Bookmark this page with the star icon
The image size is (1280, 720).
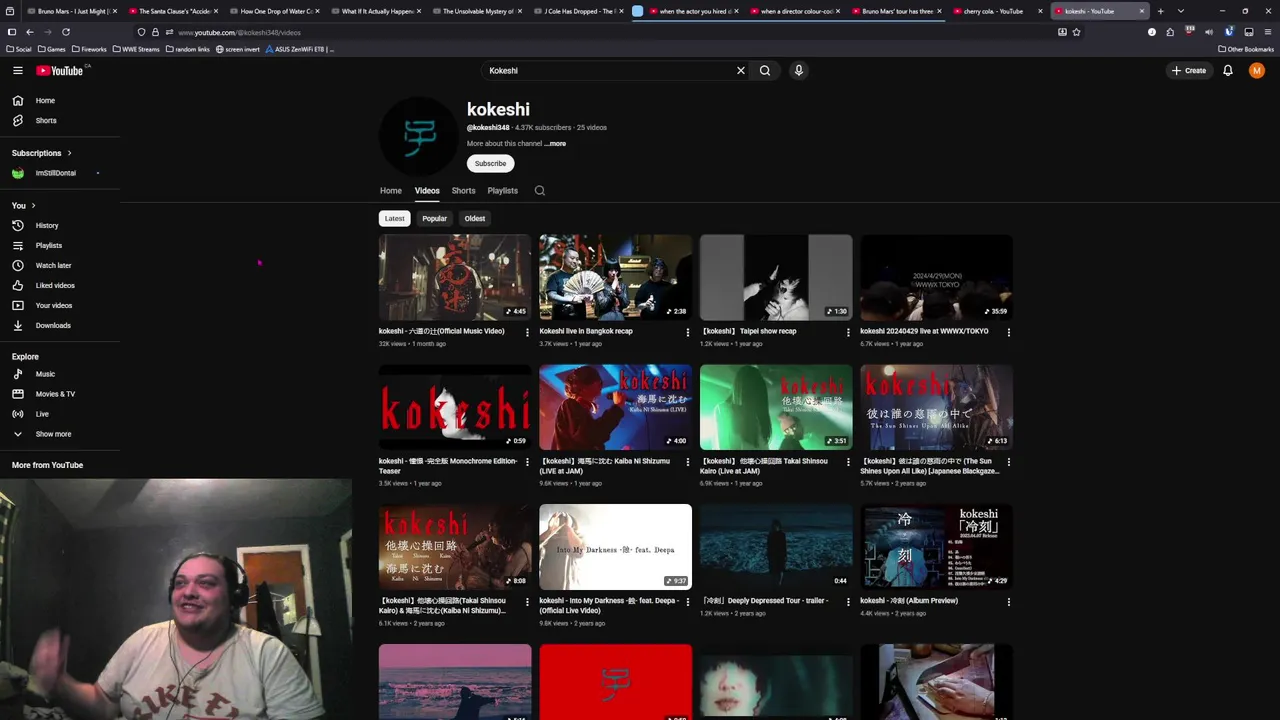click(x=1076, y=32)
